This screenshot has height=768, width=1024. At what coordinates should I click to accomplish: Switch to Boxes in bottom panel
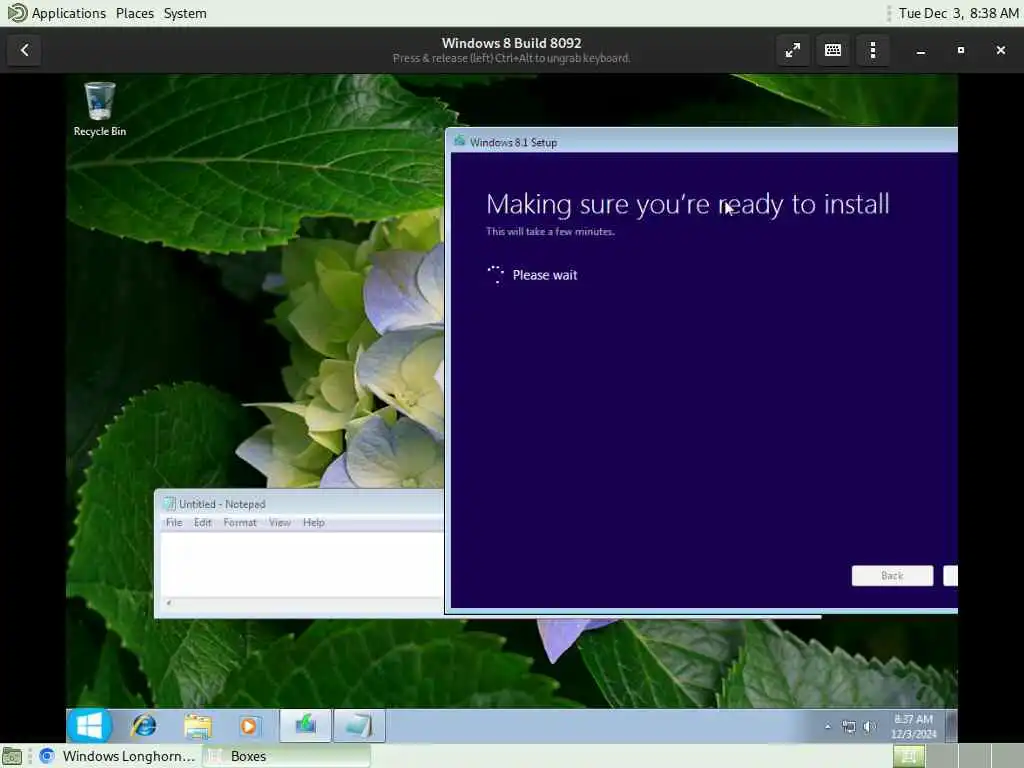[x=287, y=756]
